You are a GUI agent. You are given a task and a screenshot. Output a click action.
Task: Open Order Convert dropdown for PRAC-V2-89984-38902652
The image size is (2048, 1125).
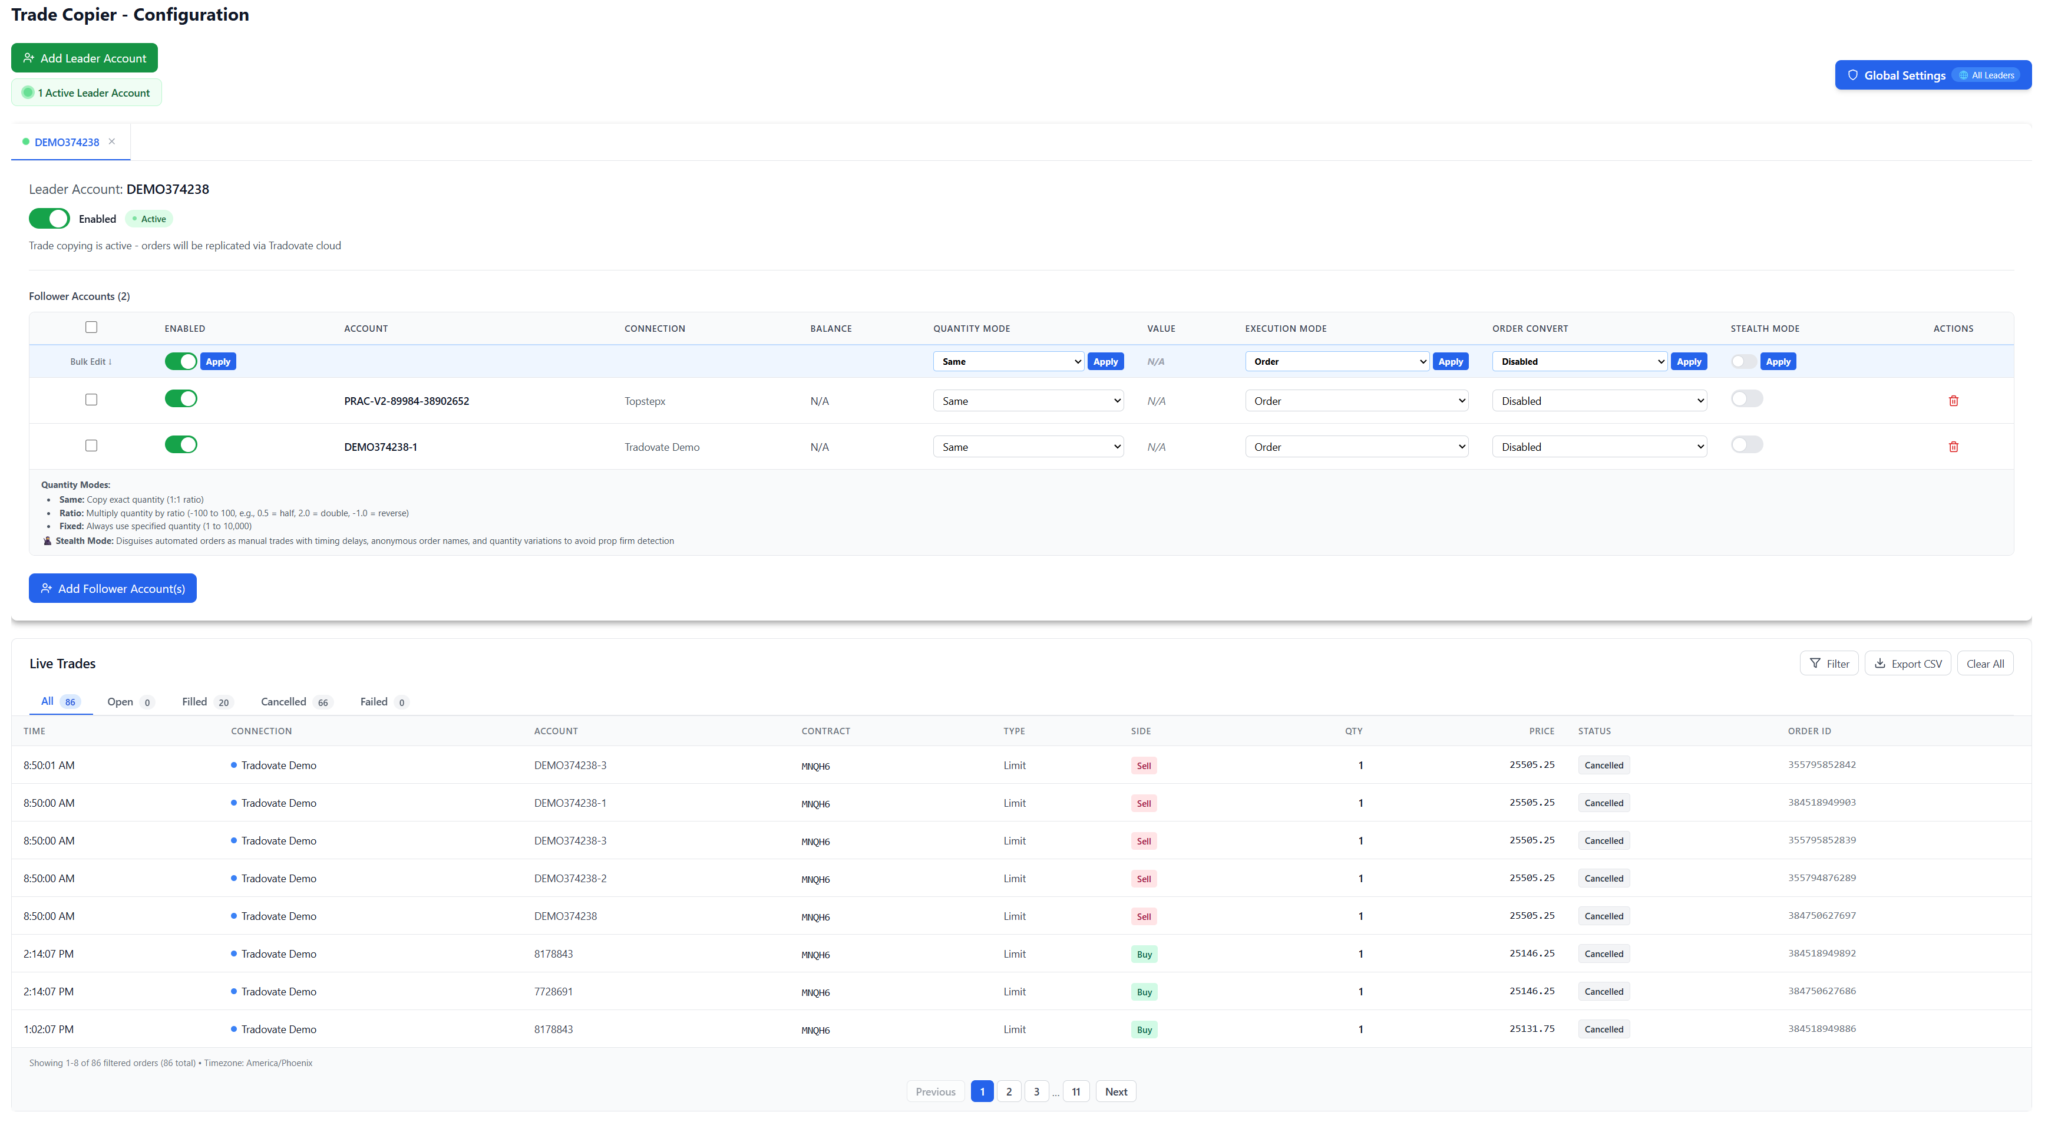(1598, 401)
